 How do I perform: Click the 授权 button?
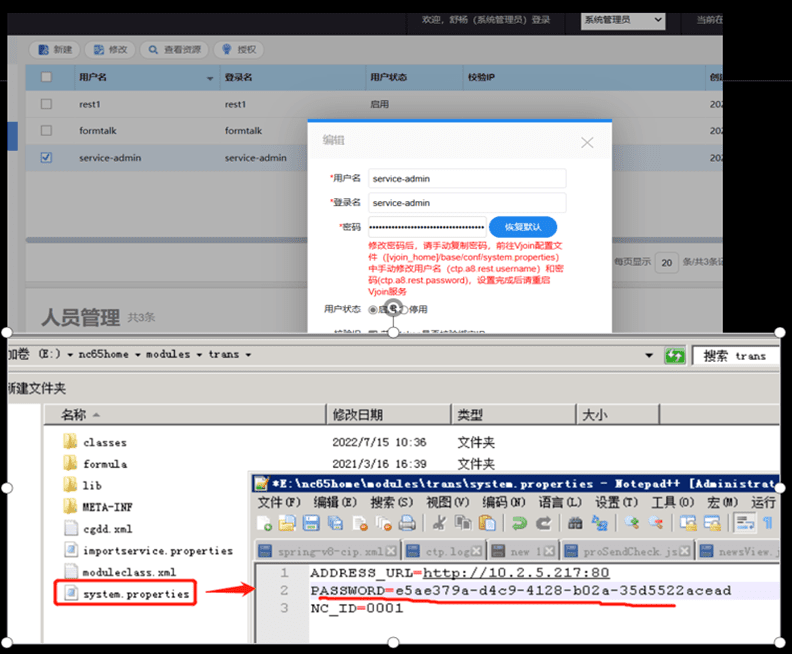(238, 49)
